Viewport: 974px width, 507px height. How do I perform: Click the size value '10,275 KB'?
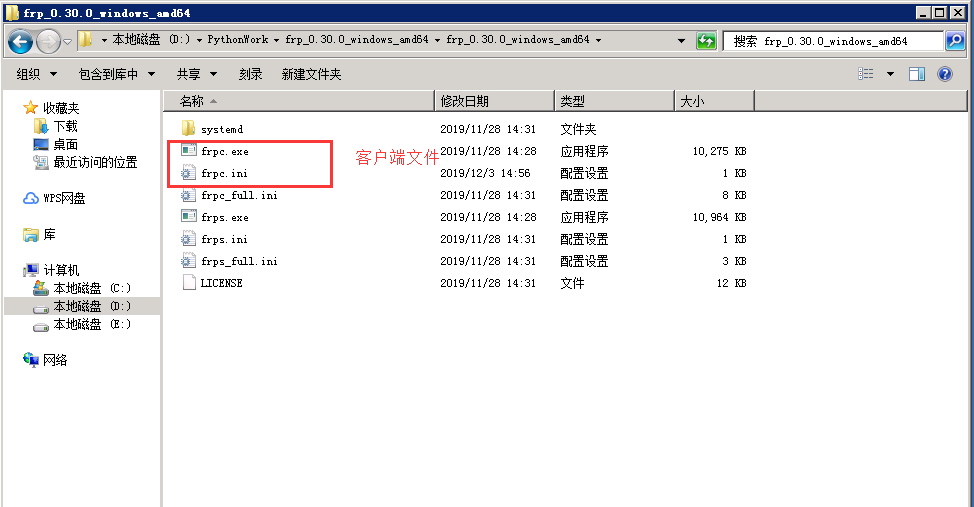719,151
